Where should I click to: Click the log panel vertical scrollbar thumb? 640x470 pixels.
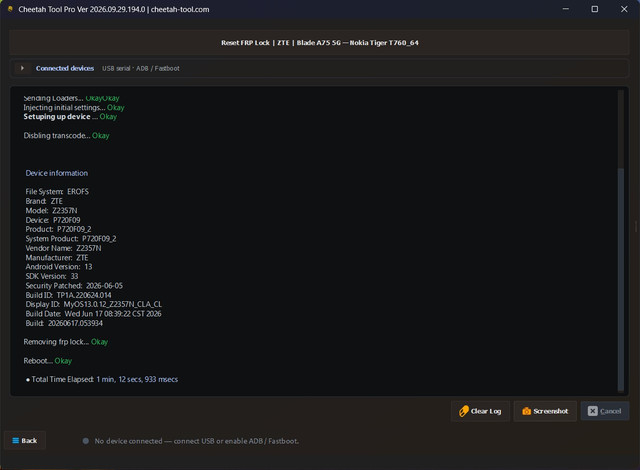point(620,279)
